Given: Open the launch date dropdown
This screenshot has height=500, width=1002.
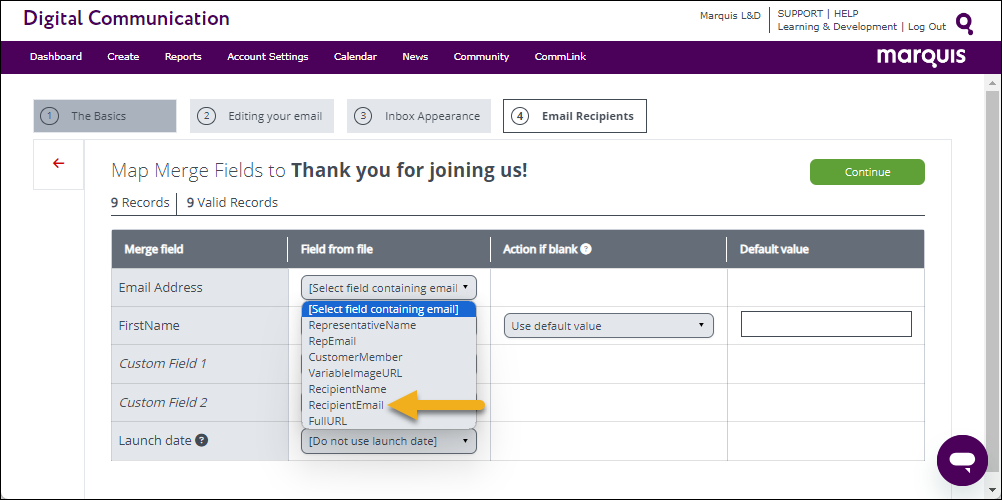Looking at the screenshot, I should click(x=388, y=441).
